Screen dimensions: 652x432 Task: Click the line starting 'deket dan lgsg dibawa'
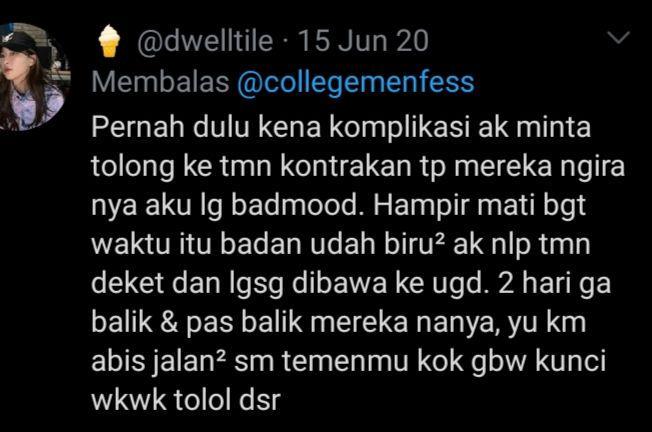tap(351, 284)
